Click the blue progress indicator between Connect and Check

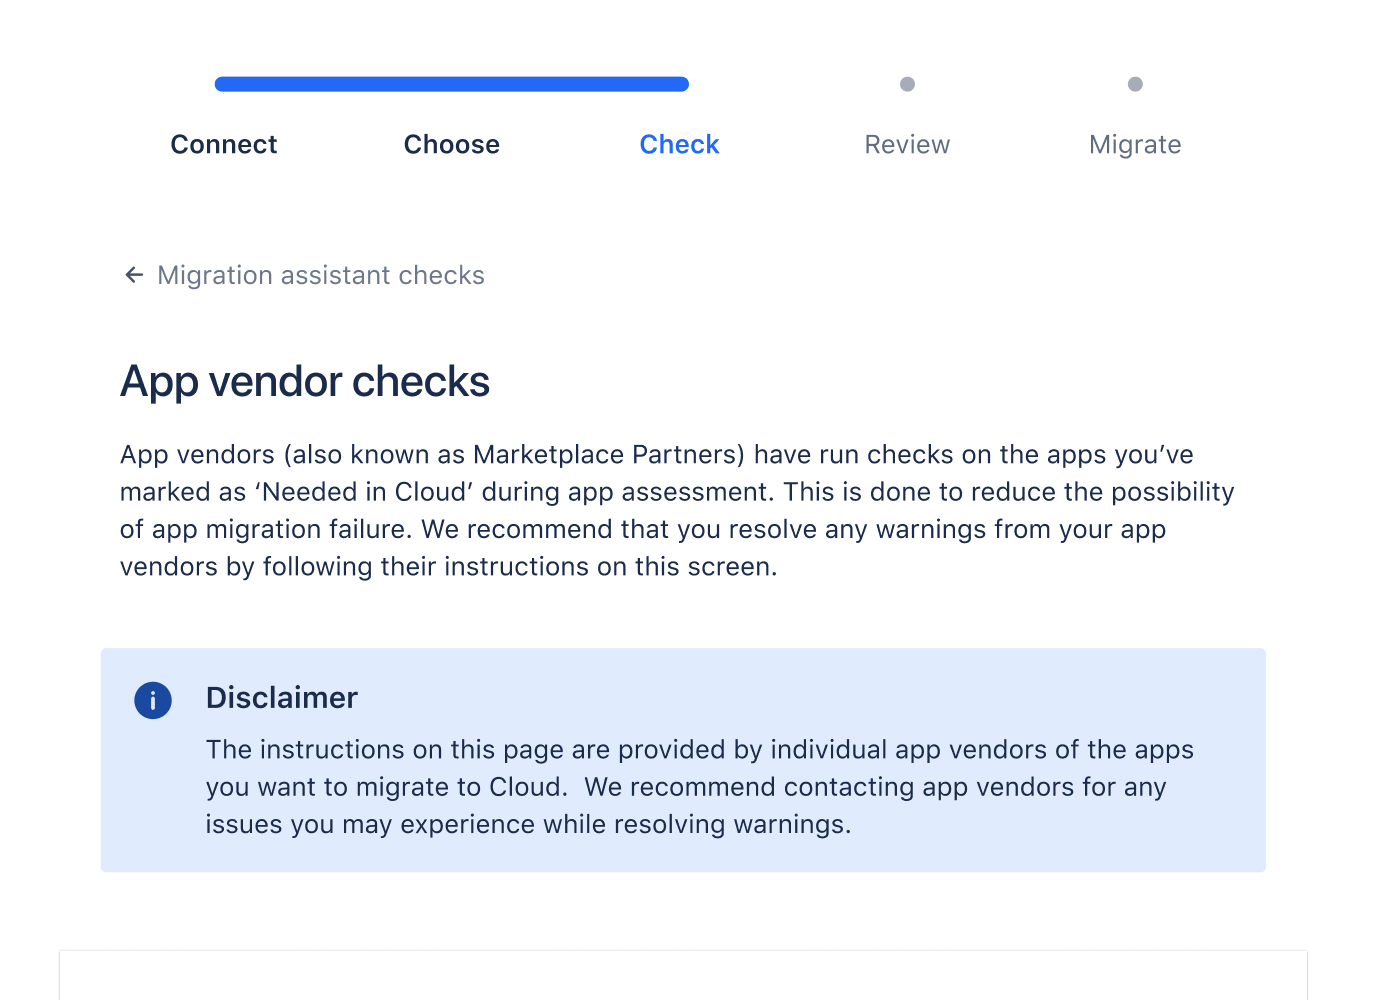click(452, 84)
